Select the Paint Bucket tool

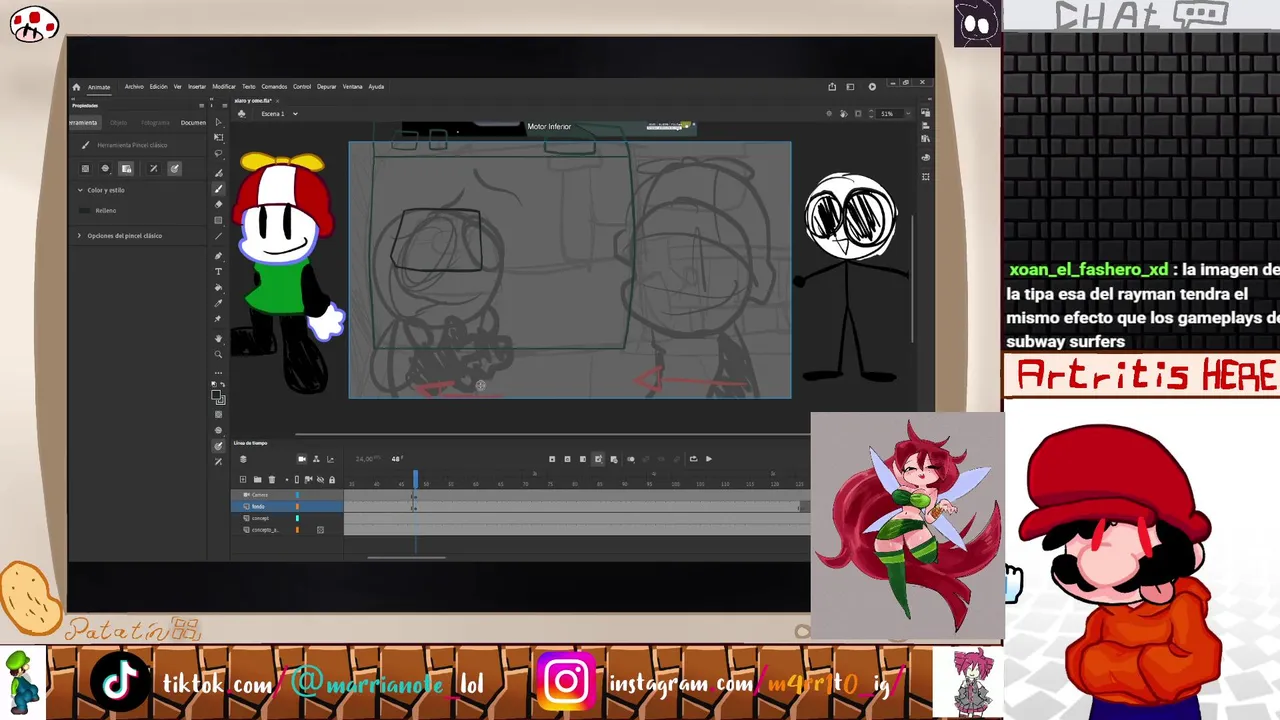[x=218, y=287]
